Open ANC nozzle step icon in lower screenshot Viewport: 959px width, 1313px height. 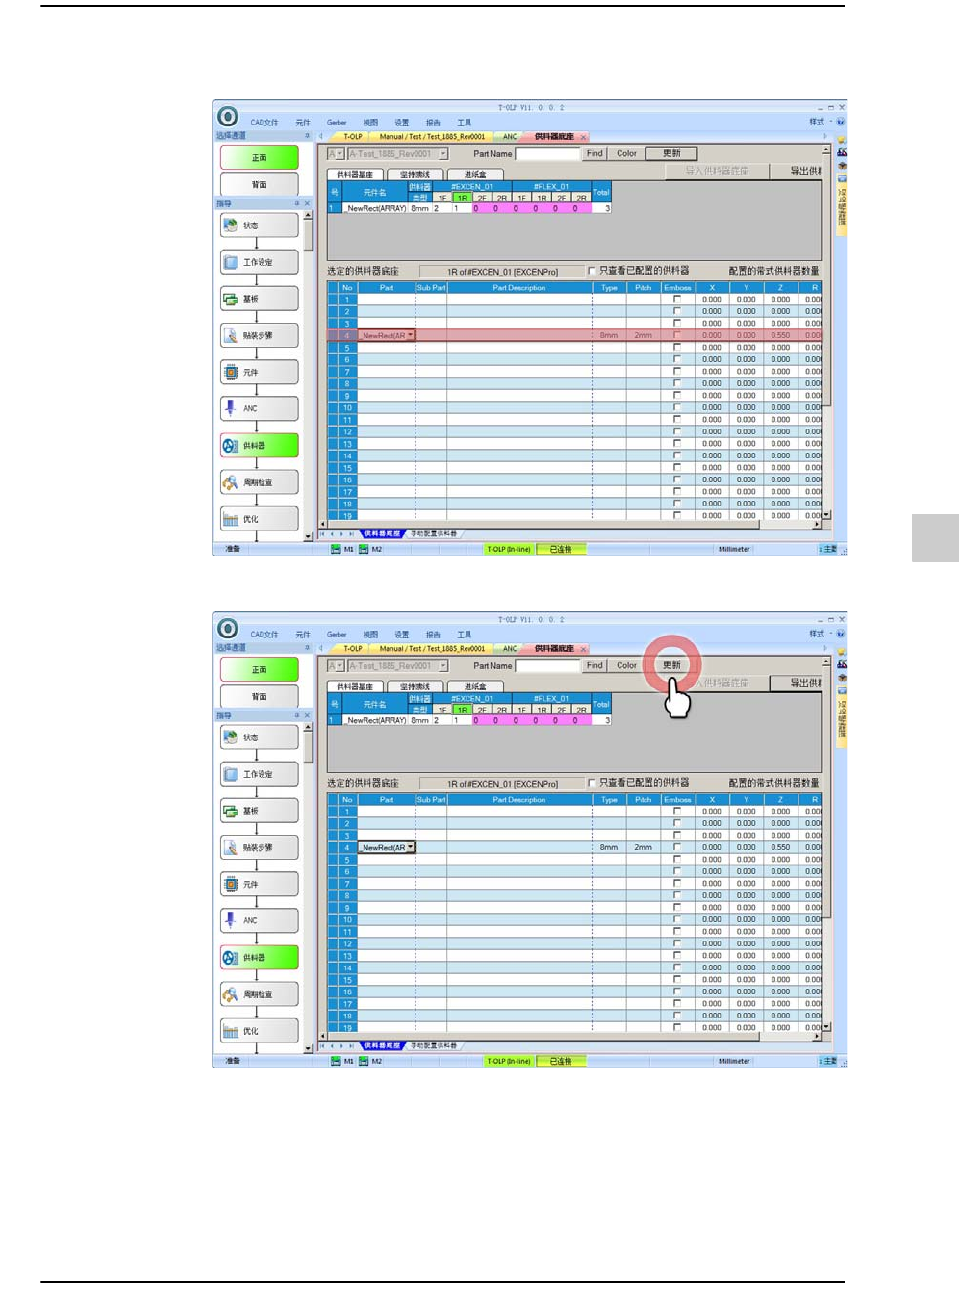[231, 920]
